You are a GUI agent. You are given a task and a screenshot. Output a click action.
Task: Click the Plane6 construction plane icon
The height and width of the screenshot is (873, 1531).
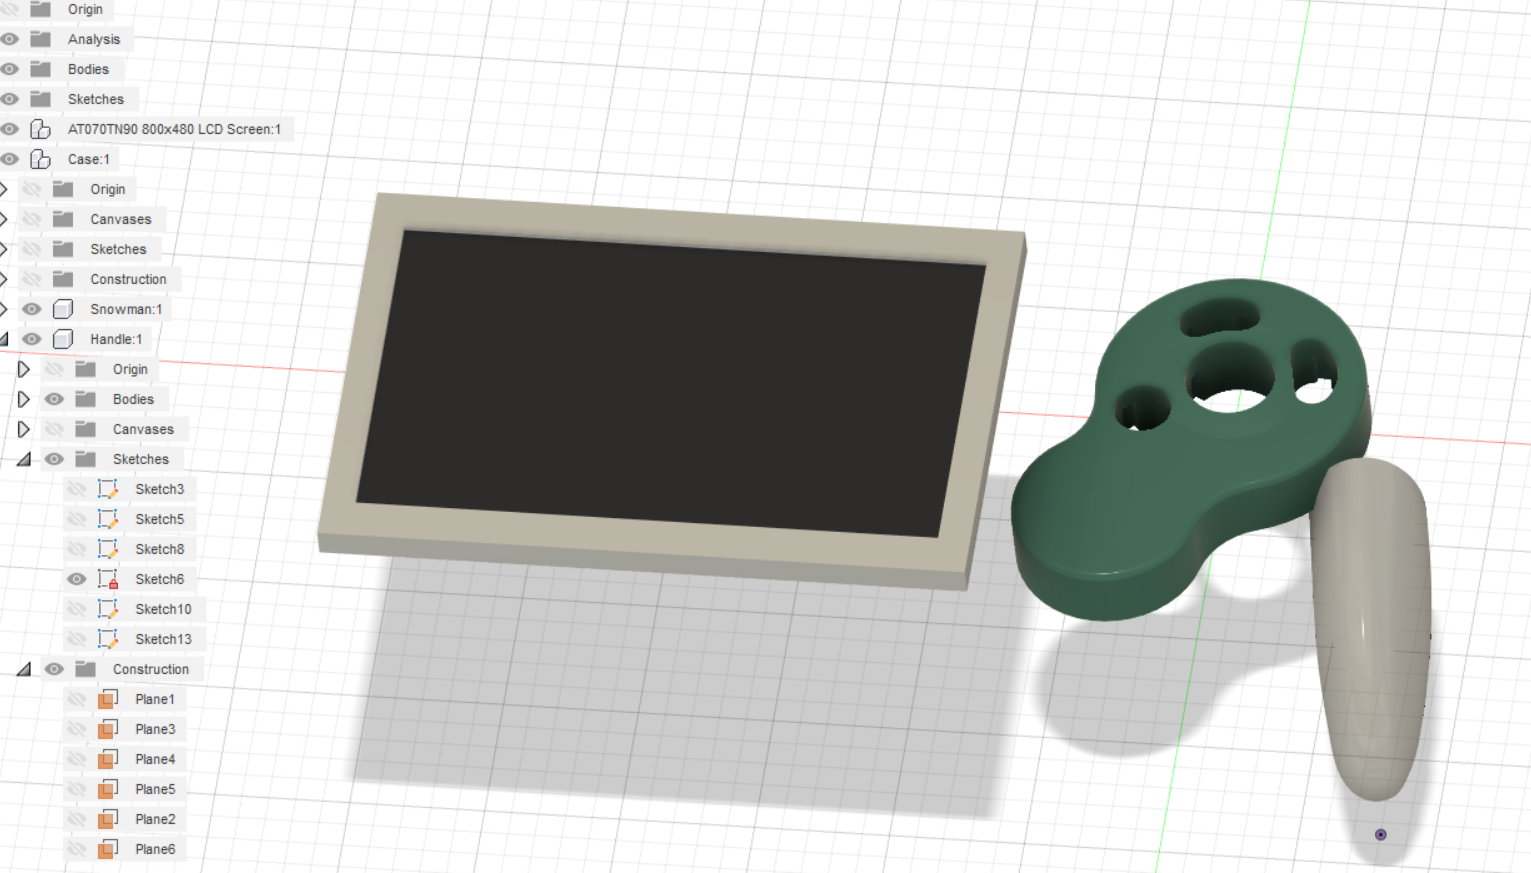click(x=108, y=849)
